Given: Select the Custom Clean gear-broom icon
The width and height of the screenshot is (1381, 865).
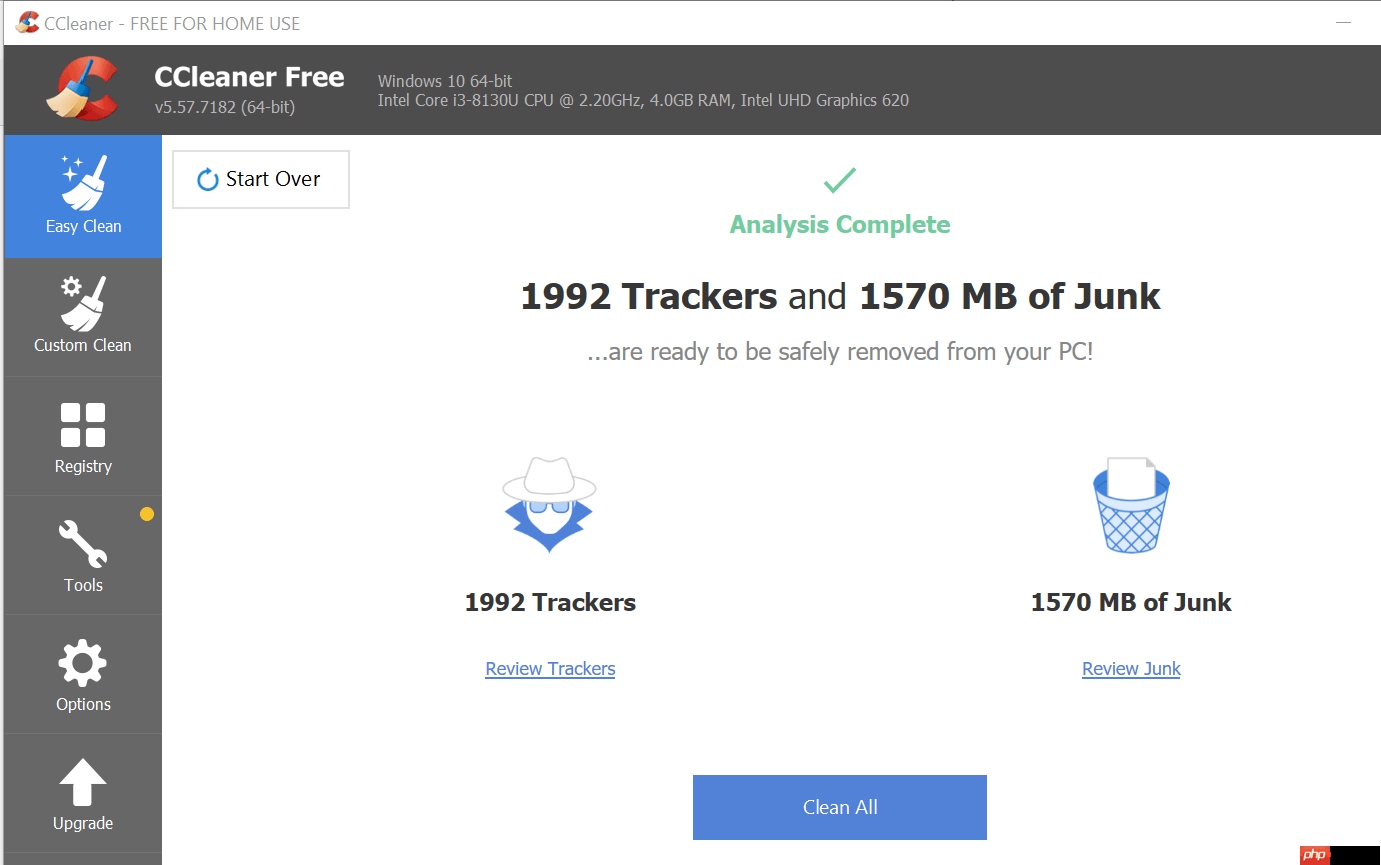Looking at the screenshot, I should [83, 303].
